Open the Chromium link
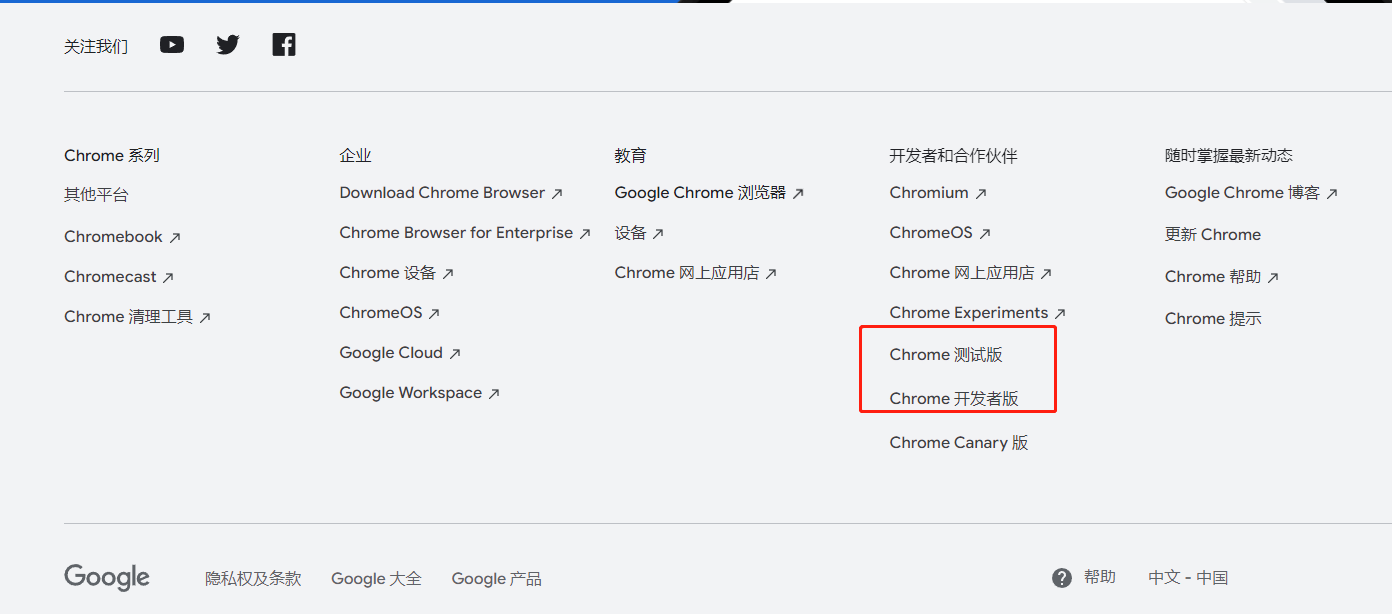The image size is (1392, 614). tap(929, 193)
